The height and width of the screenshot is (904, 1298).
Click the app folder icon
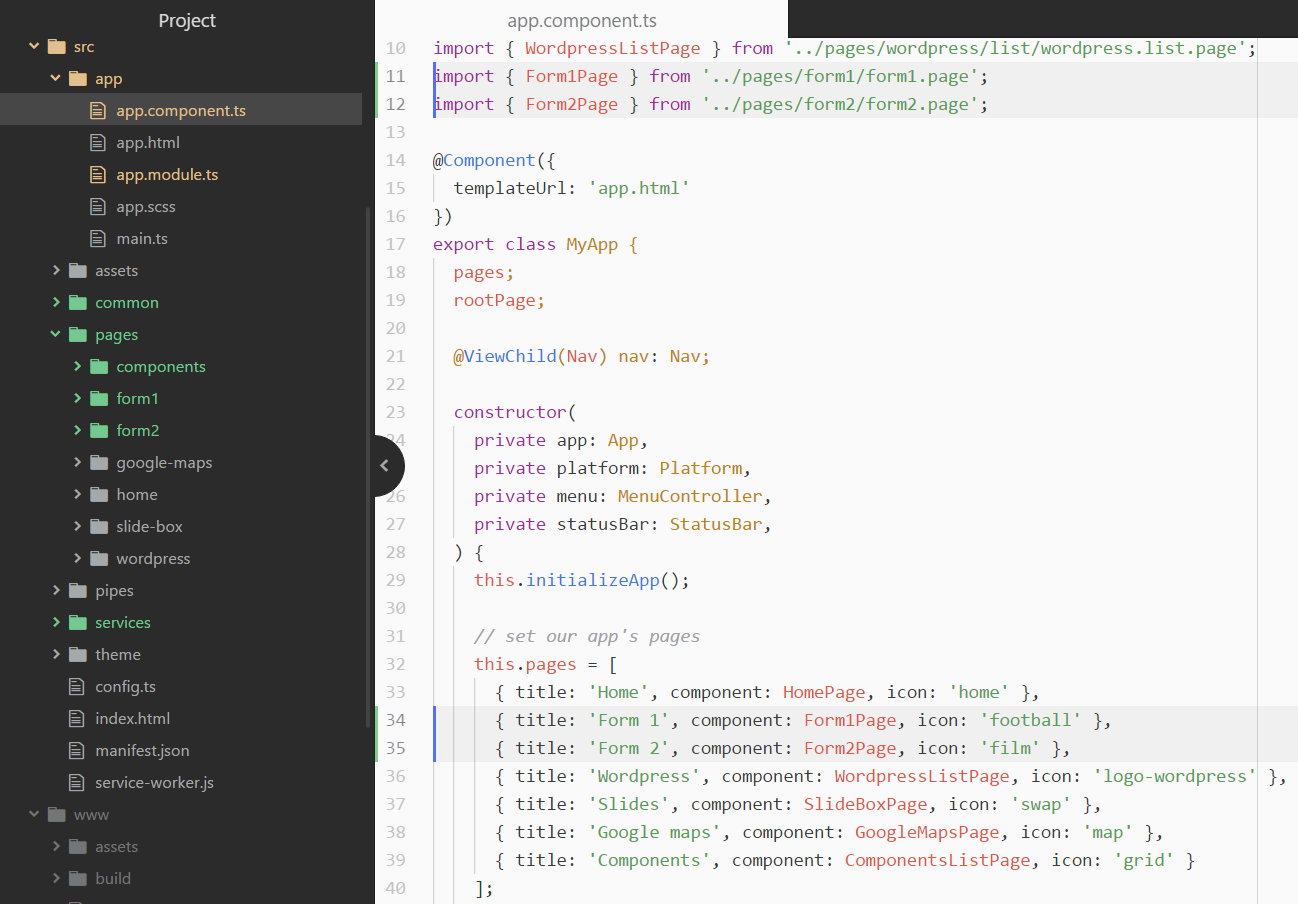click(78, 78)
